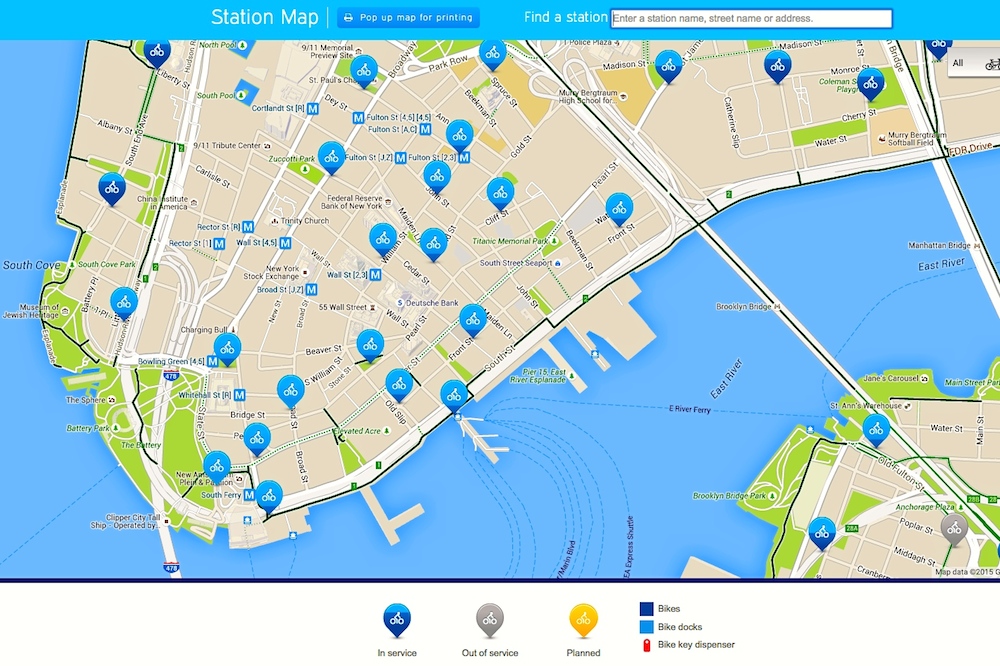Select the bike station marker on Cliff St

click(x=500, y=192)
